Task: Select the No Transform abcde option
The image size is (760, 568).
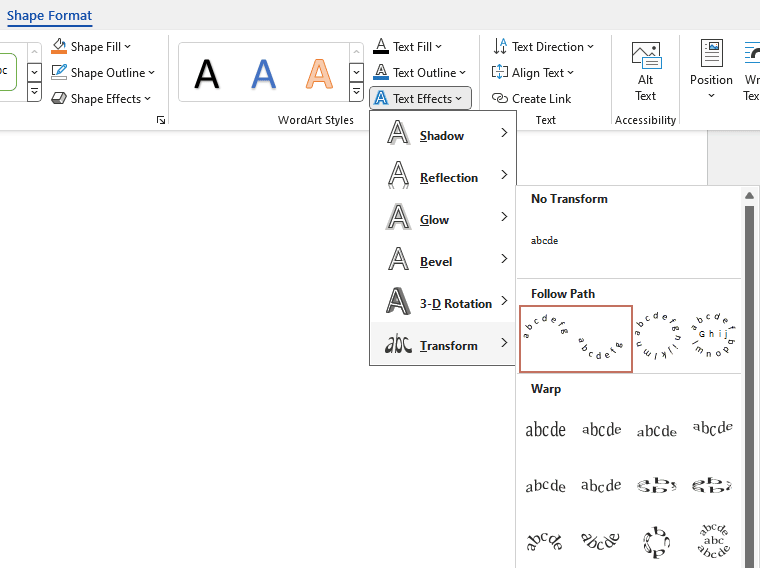Action: 545,240
